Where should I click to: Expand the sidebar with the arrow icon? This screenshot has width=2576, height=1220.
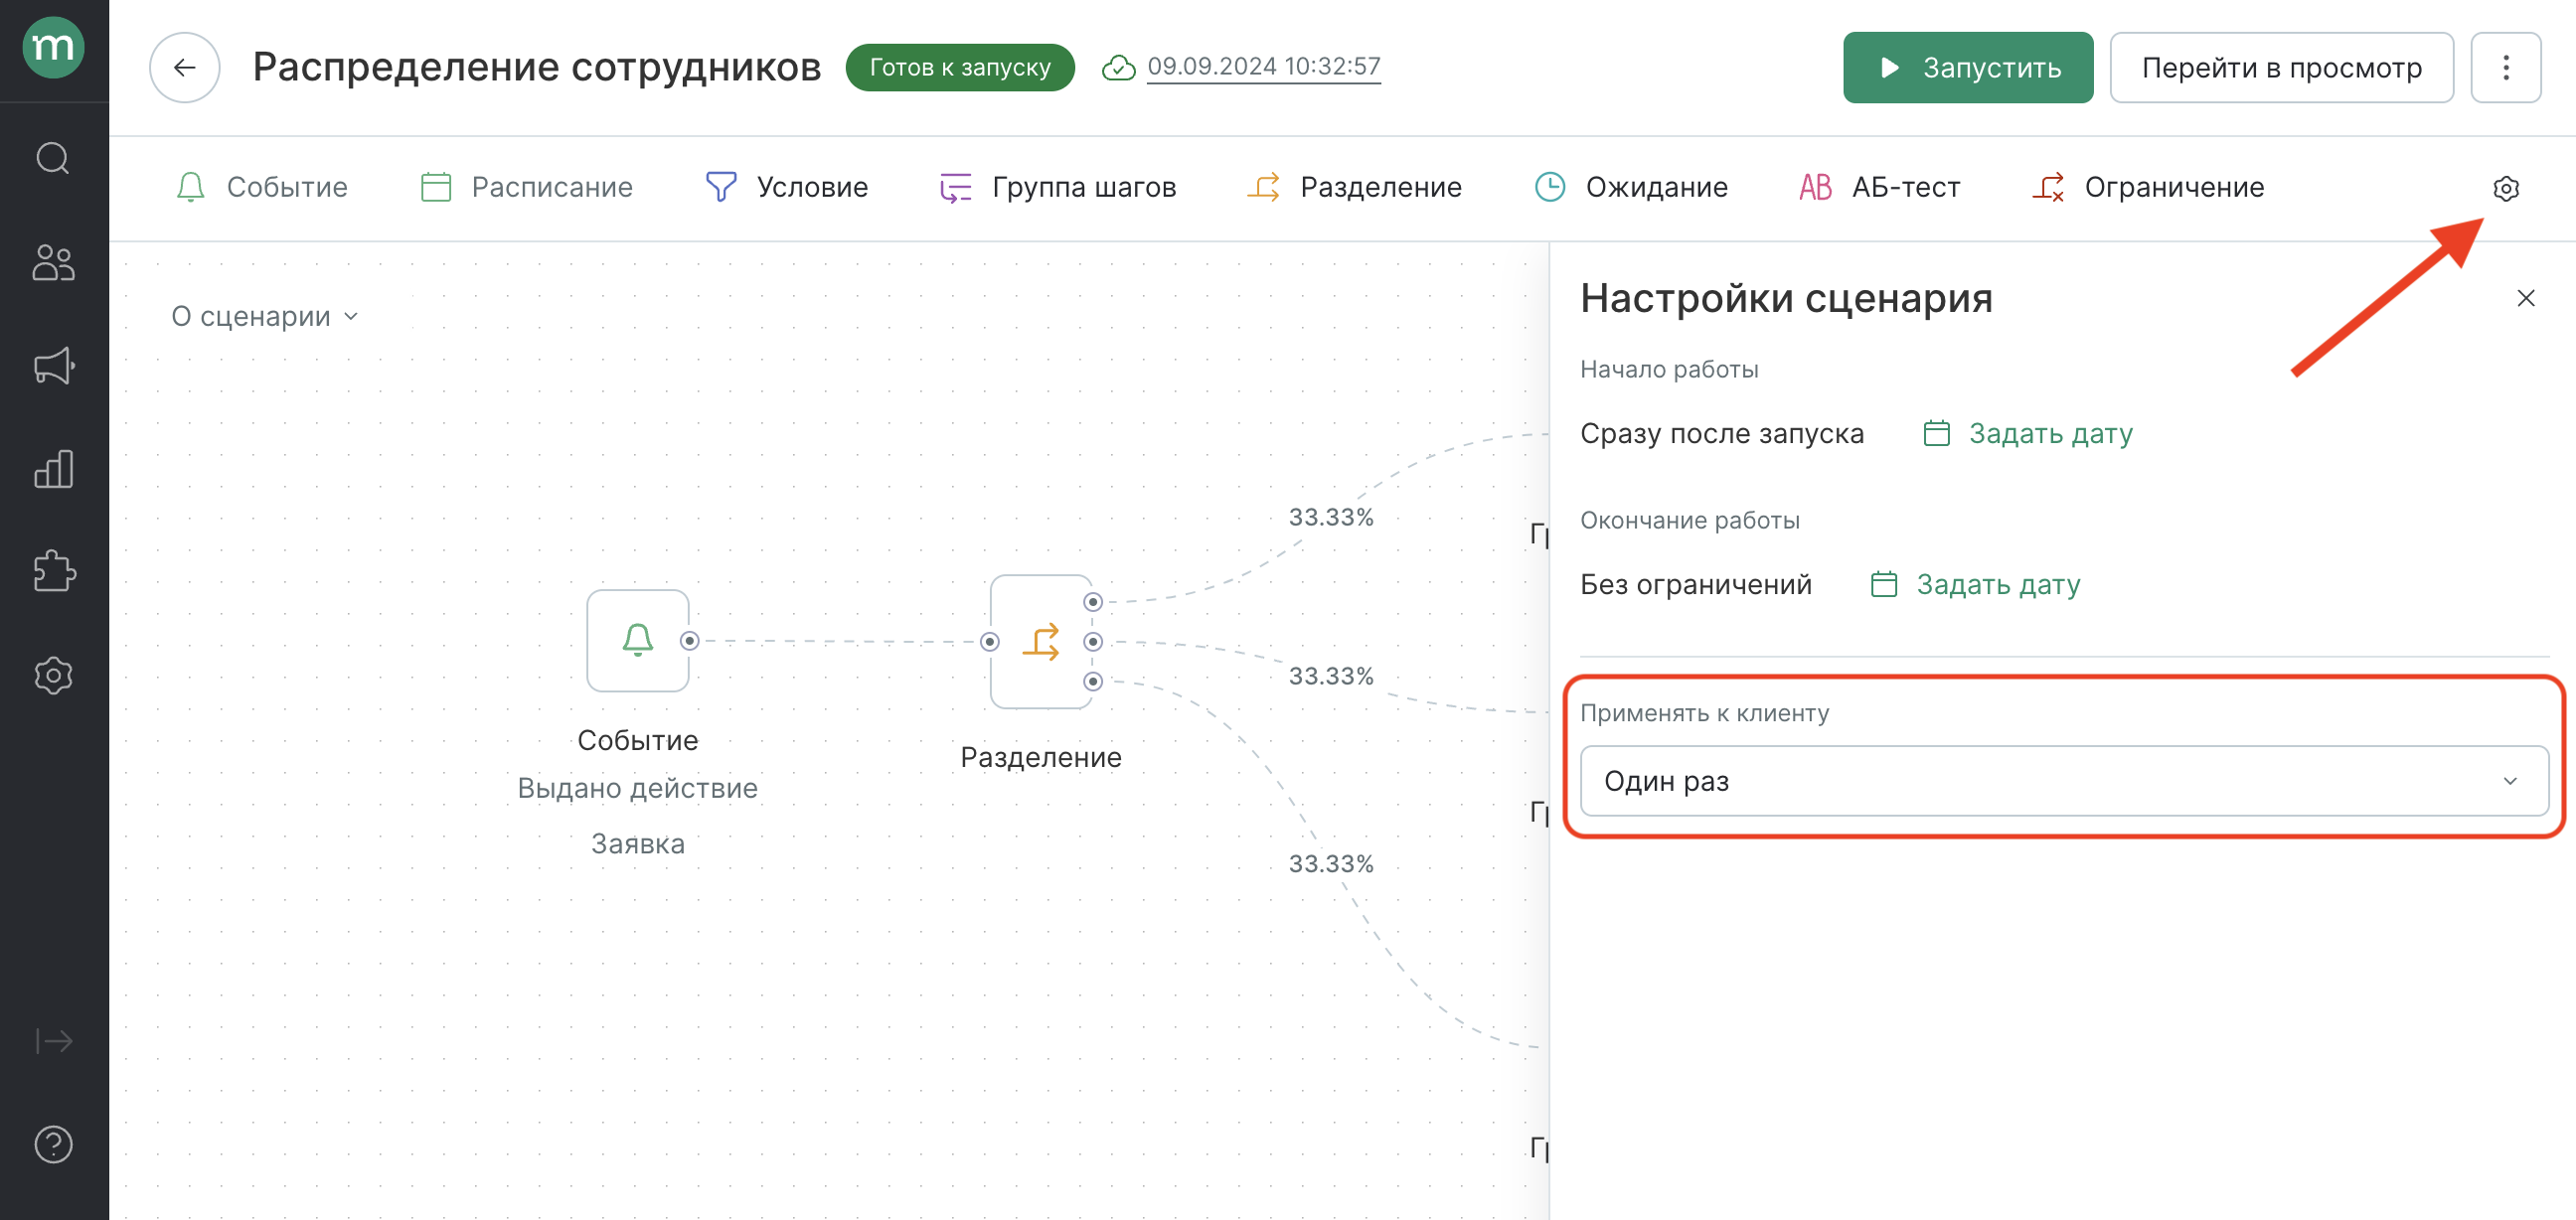54,1041
